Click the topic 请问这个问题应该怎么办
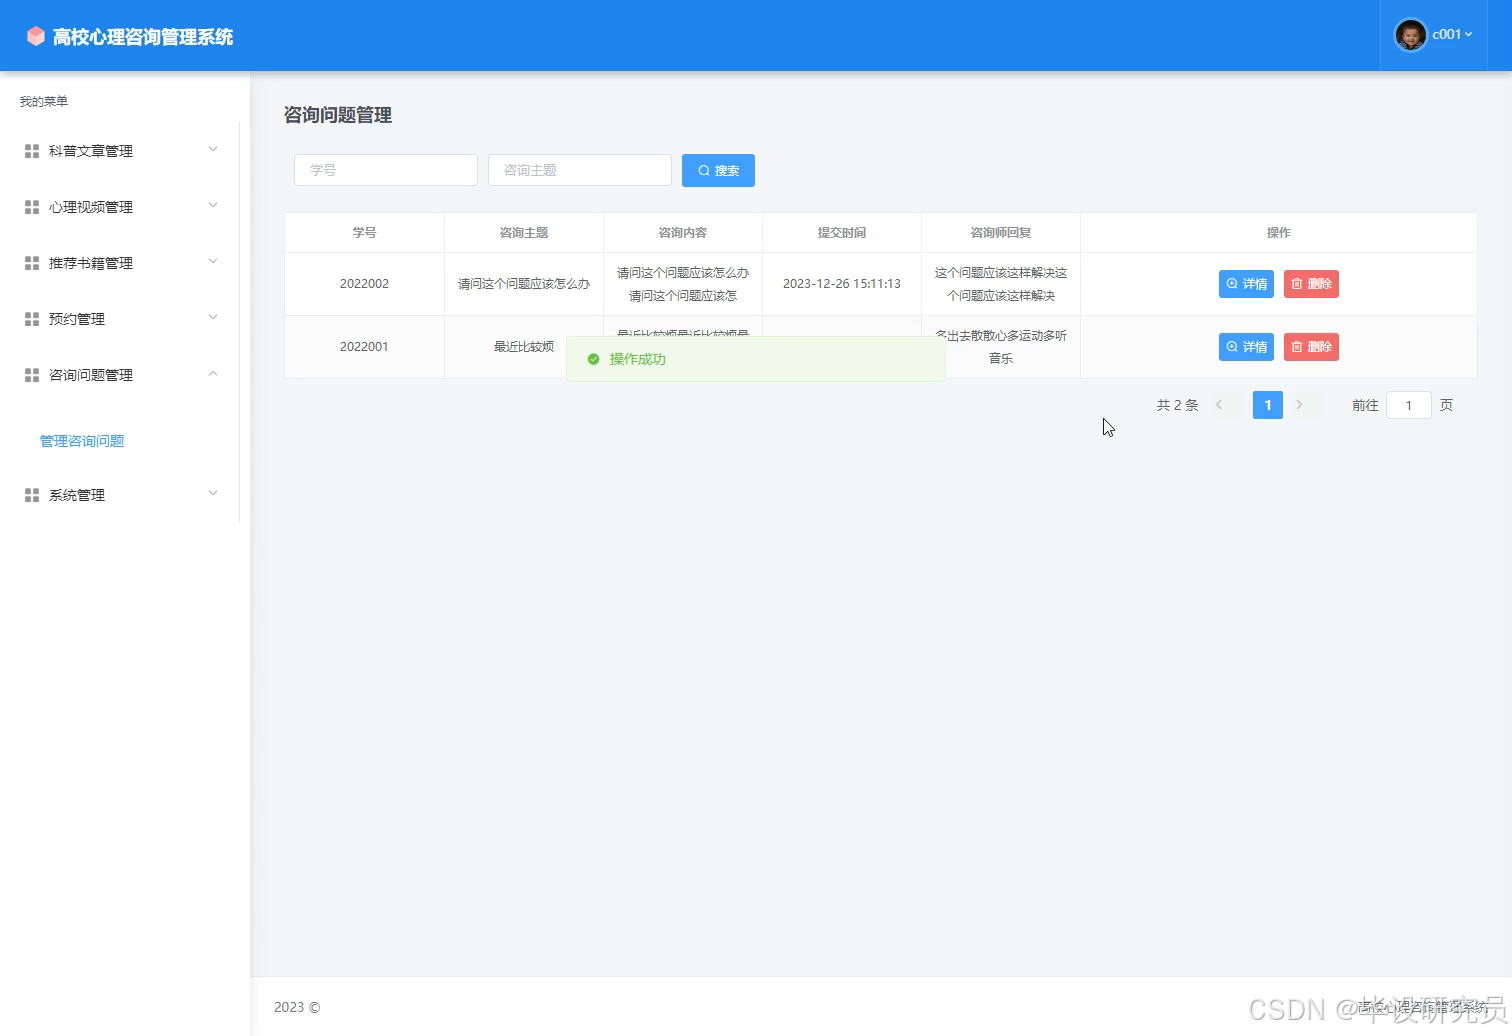Image resolution: width=1512 pixels, height=1036 pixels. (x=524, y=284)
